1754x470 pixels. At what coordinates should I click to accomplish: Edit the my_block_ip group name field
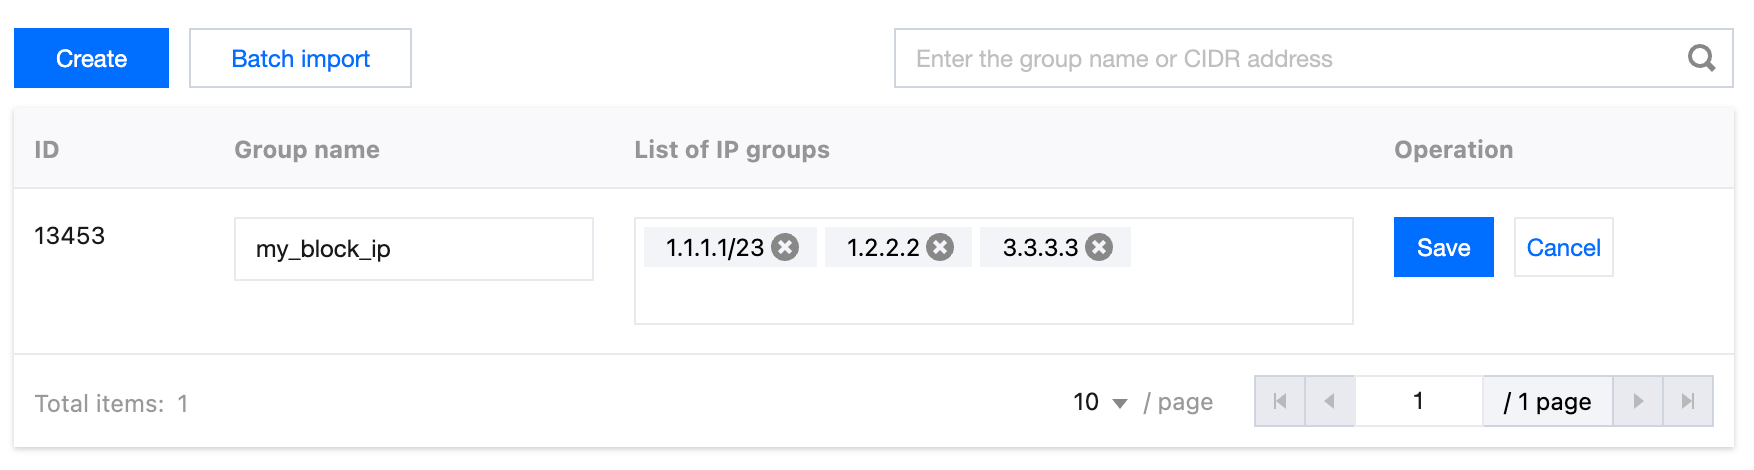coord(414,249)
